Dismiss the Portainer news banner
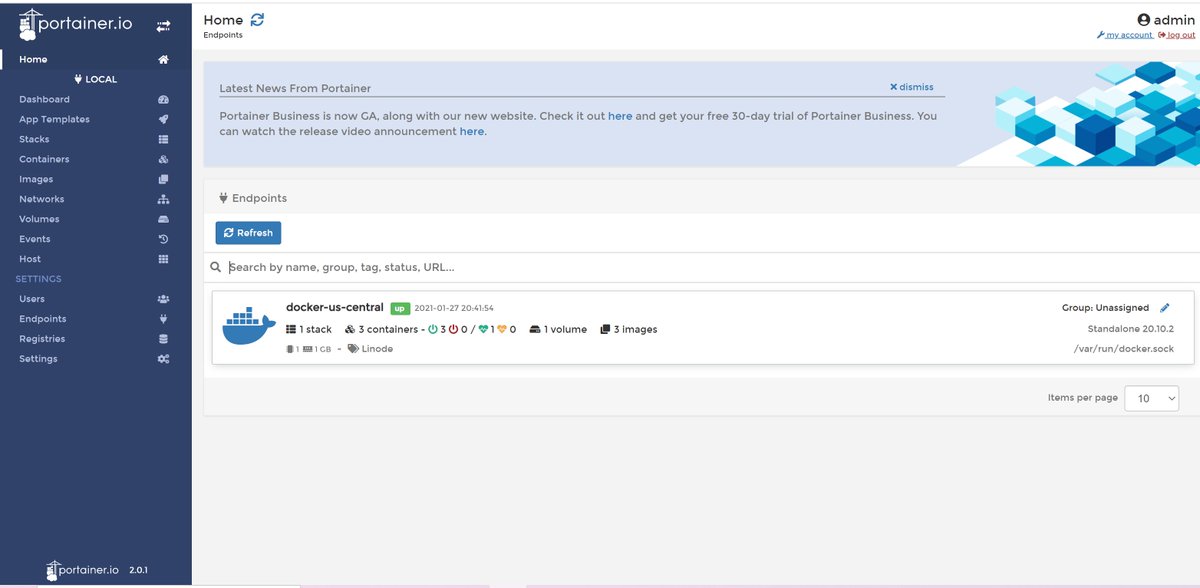Screen dimensions: 1200x588 click(x=912, y=87)
